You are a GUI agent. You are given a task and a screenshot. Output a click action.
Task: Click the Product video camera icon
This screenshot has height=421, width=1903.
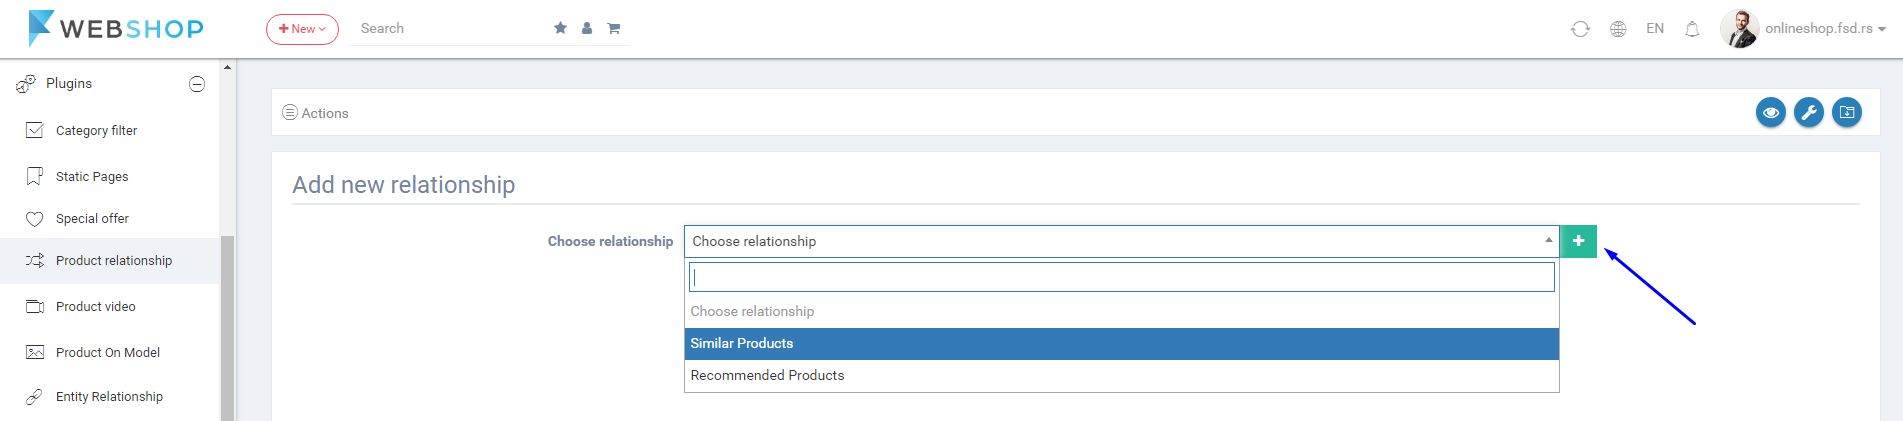(35, 306)
